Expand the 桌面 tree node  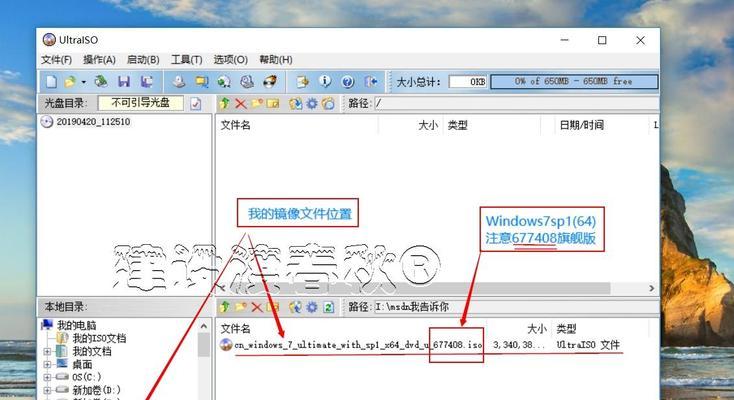tap(47, 364)
